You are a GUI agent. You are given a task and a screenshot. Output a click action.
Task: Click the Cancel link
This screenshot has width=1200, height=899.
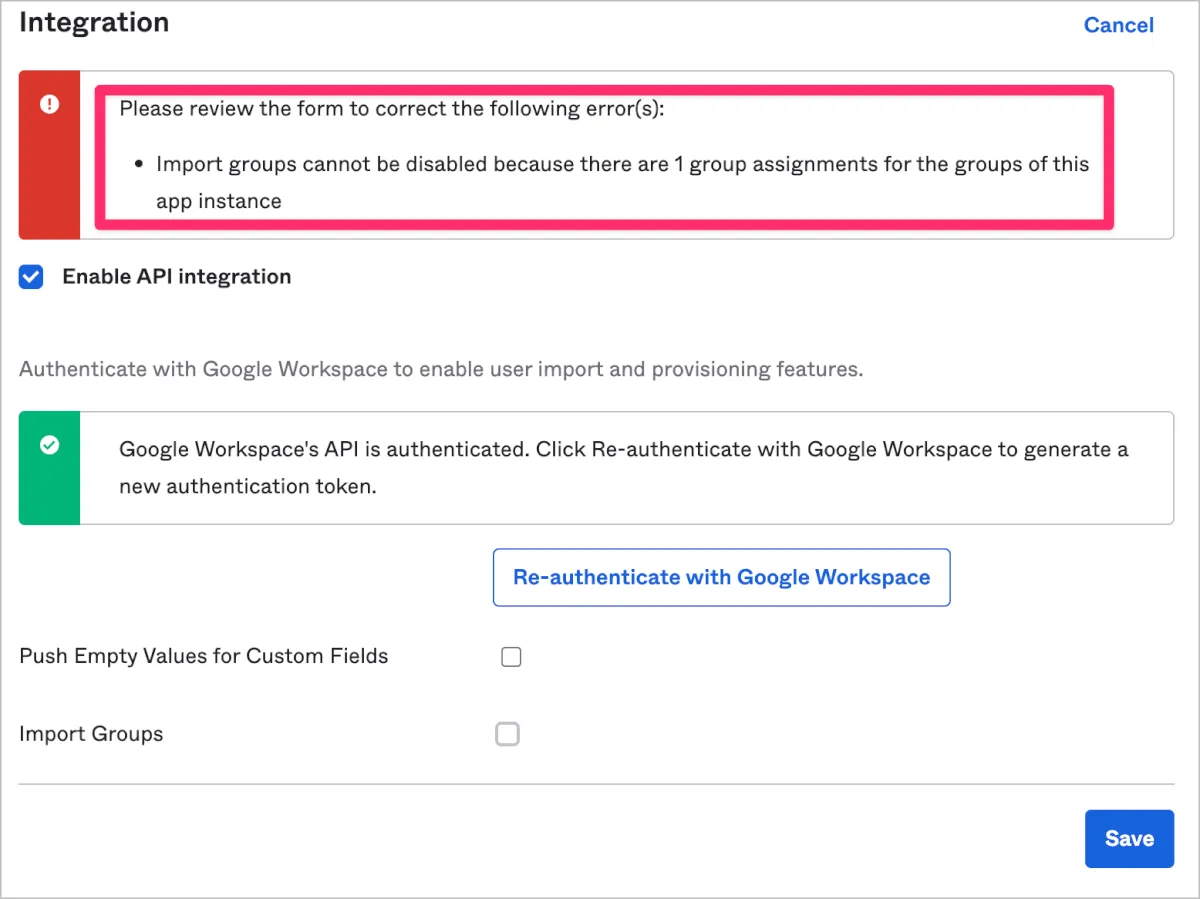[x=1118, y=25]
